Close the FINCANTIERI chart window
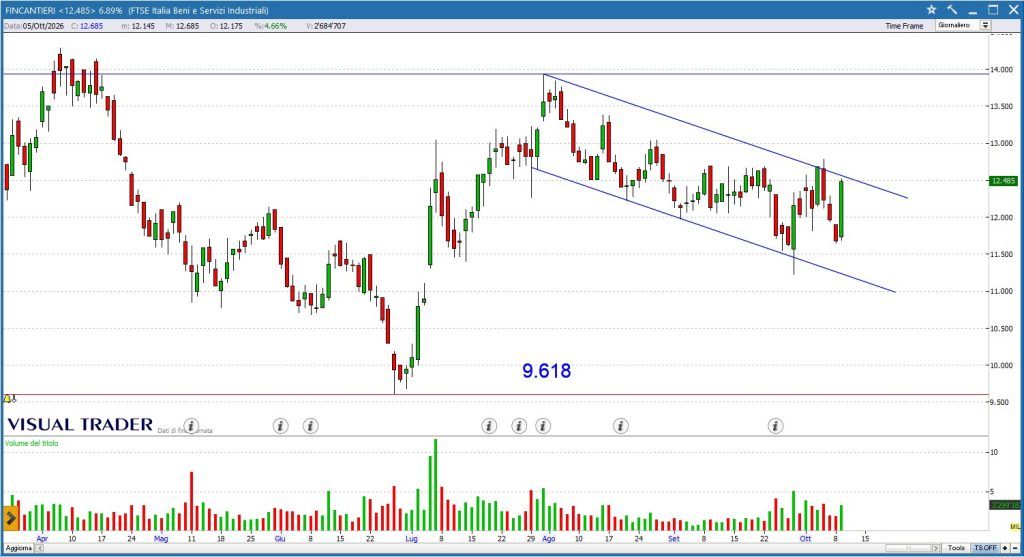The height and width of the screenshot is (557, 1024). tap(1013, 9)
